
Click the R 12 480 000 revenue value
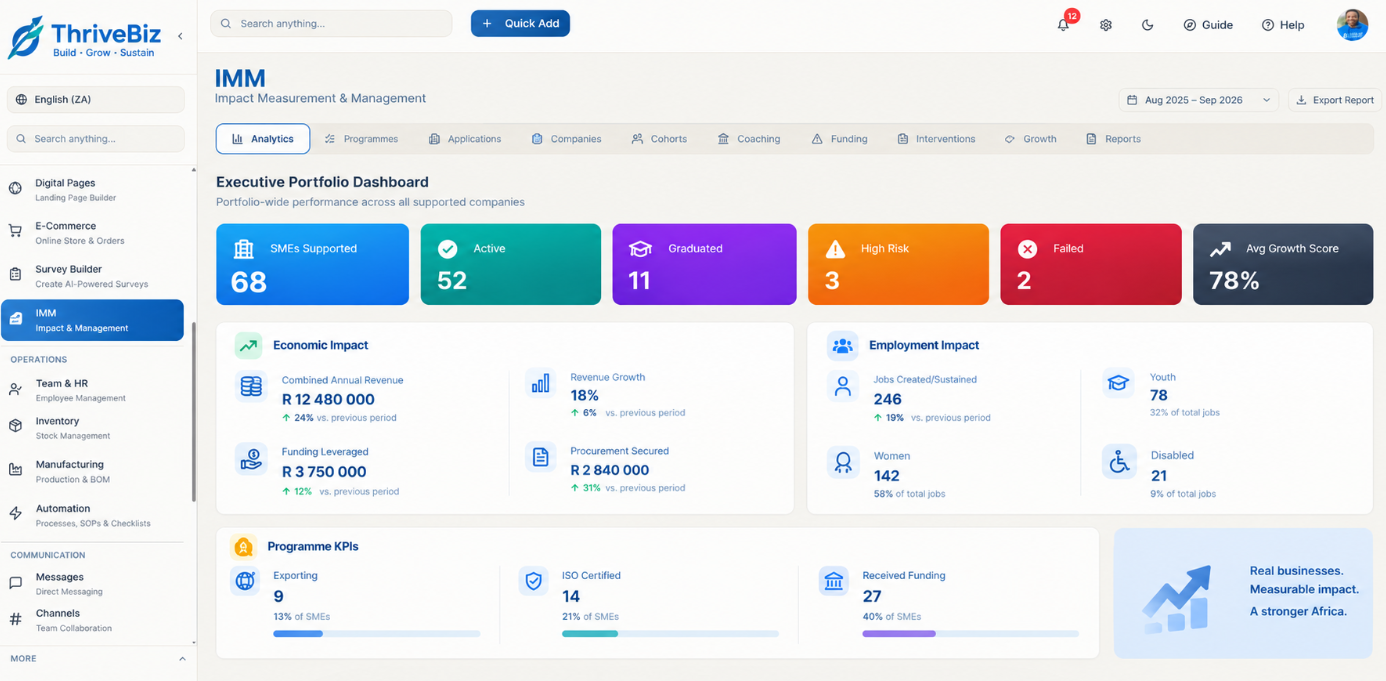tap(328, 399)
